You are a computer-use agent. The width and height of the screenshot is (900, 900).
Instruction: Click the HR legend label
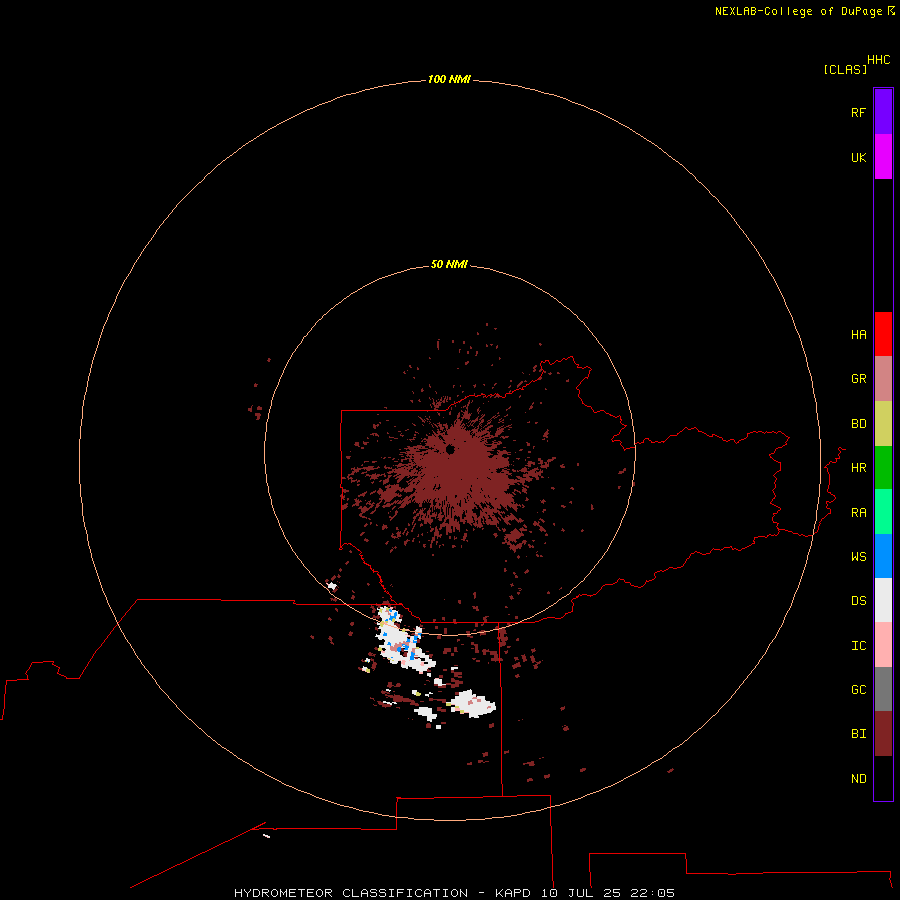[x=858, y=468]
